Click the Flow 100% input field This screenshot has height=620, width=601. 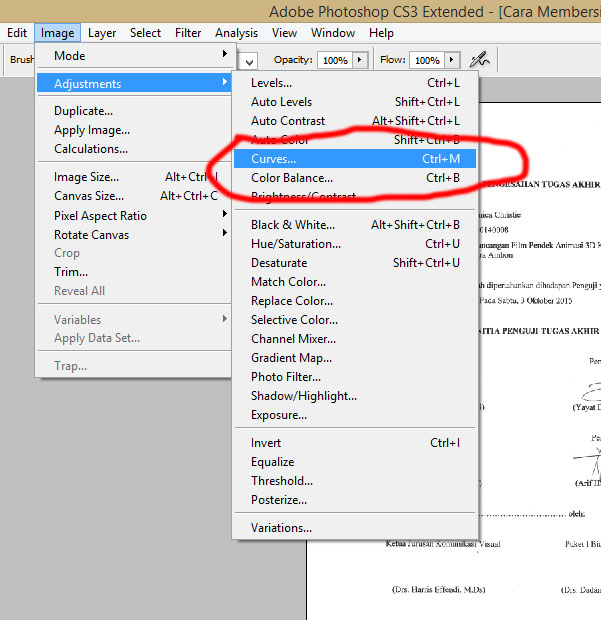pos(427,60)
